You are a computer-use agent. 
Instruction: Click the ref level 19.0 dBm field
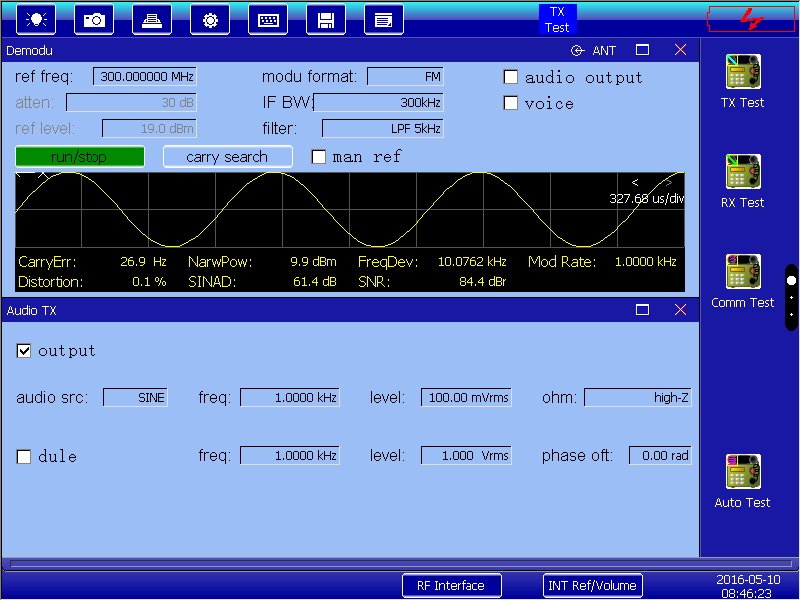[149, 129]
